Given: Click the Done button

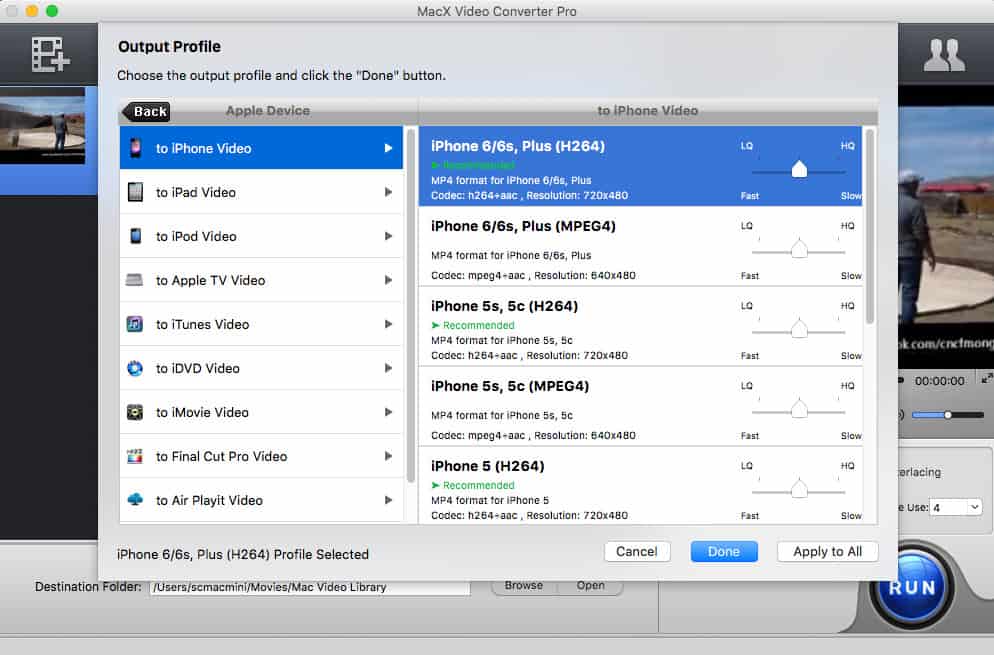Looking at the screenshot, I should [x=724, y=552].
